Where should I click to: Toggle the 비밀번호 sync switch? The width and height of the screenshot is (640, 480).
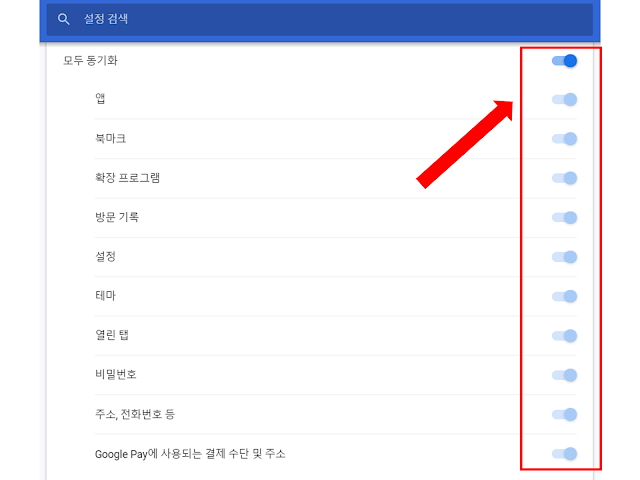pos(564,375)
